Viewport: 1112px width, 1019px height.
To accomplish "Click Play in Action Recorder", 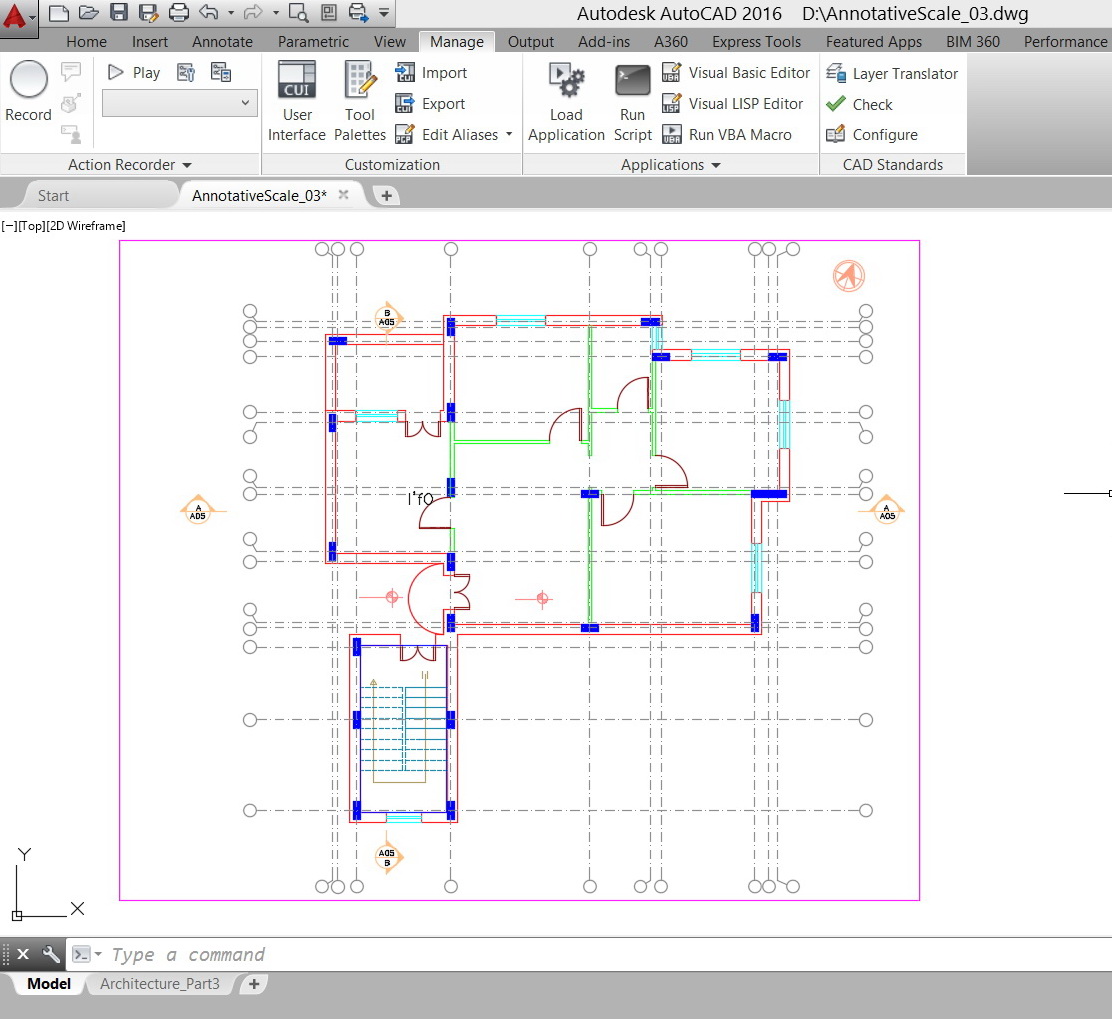I will pyautogui.click(x=134, y=72).
